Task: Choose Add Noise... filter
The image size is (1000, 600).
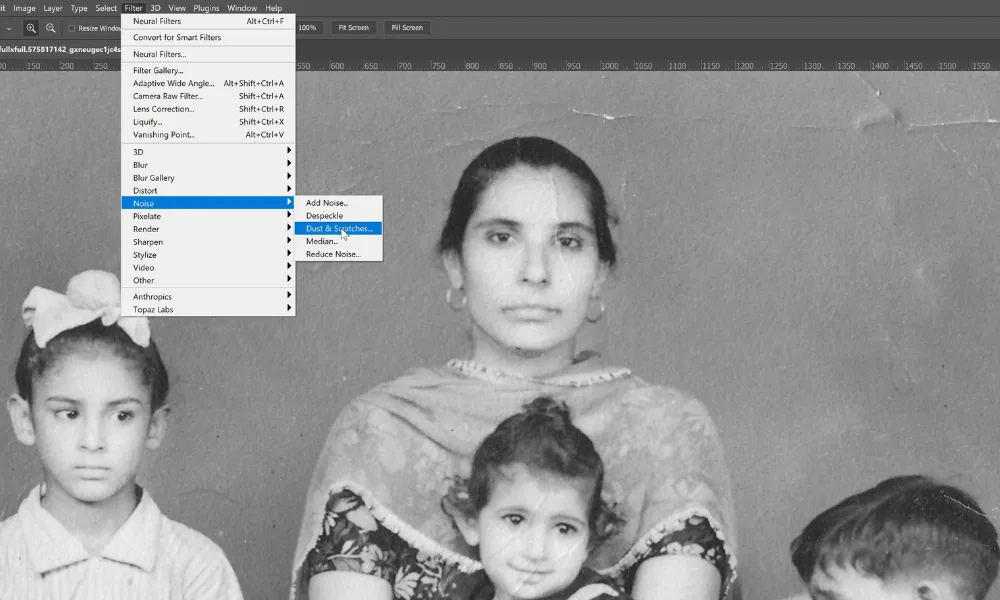Action: tap(339, 203)
